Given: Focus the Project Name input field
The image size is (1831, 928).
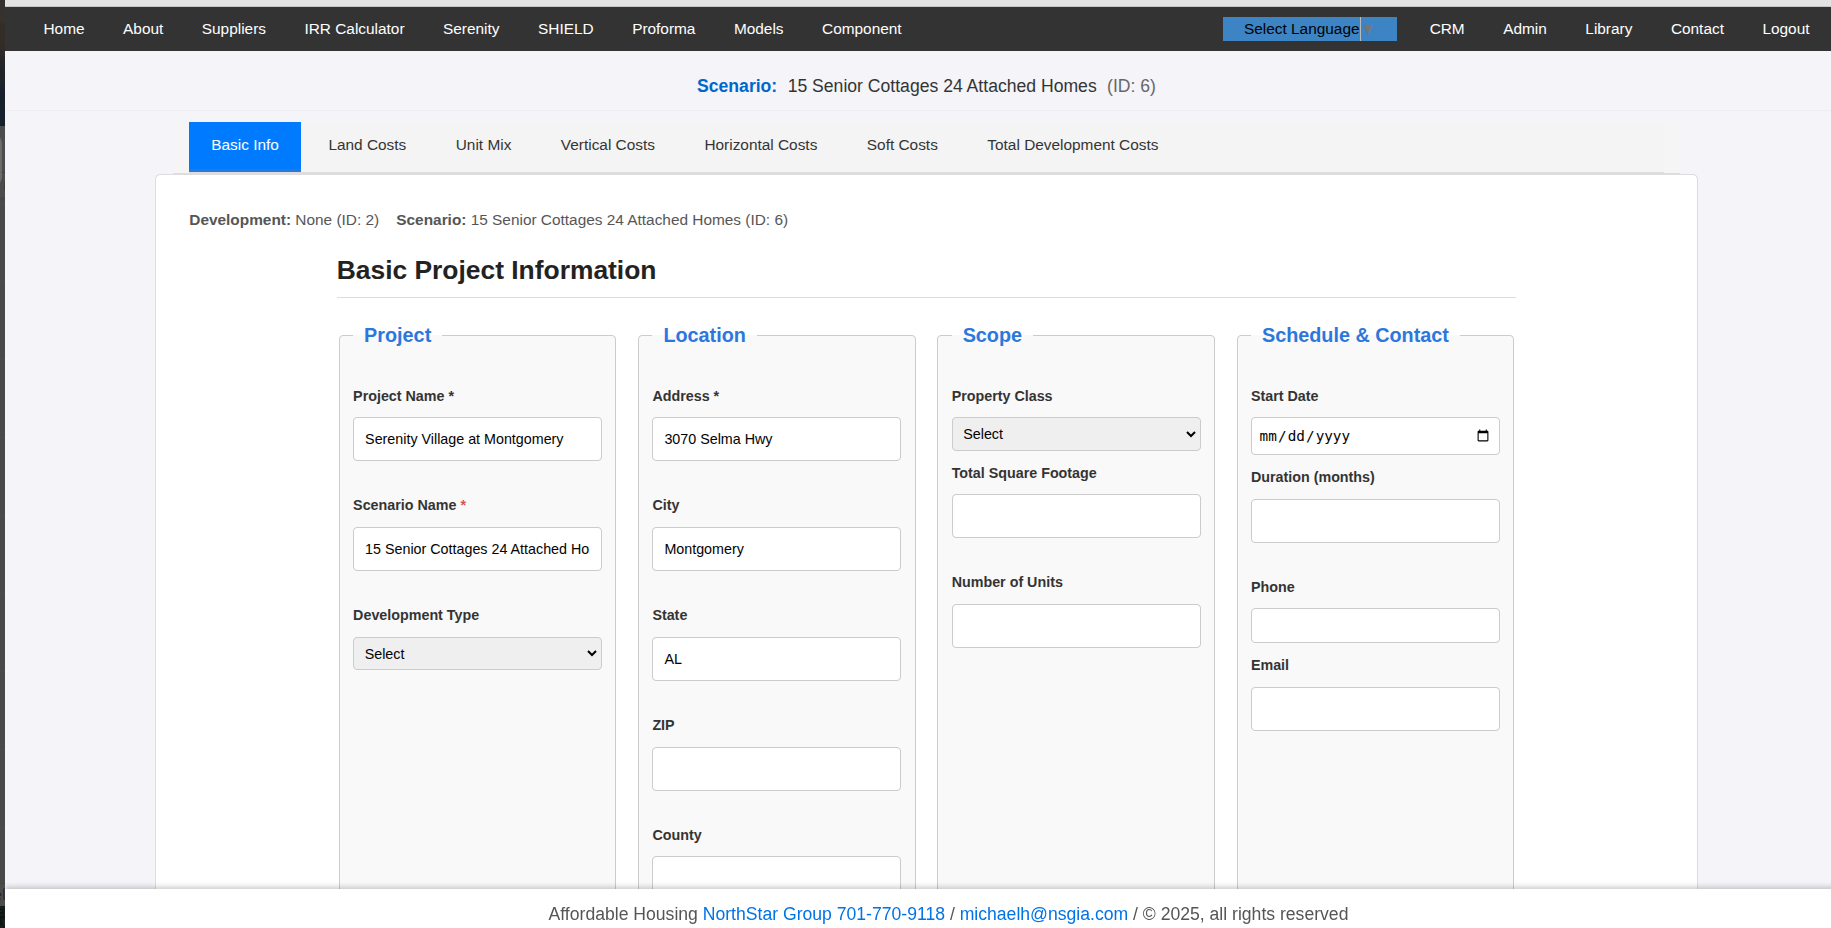Looking at the screenshot, I should click(x=476, y=439).
